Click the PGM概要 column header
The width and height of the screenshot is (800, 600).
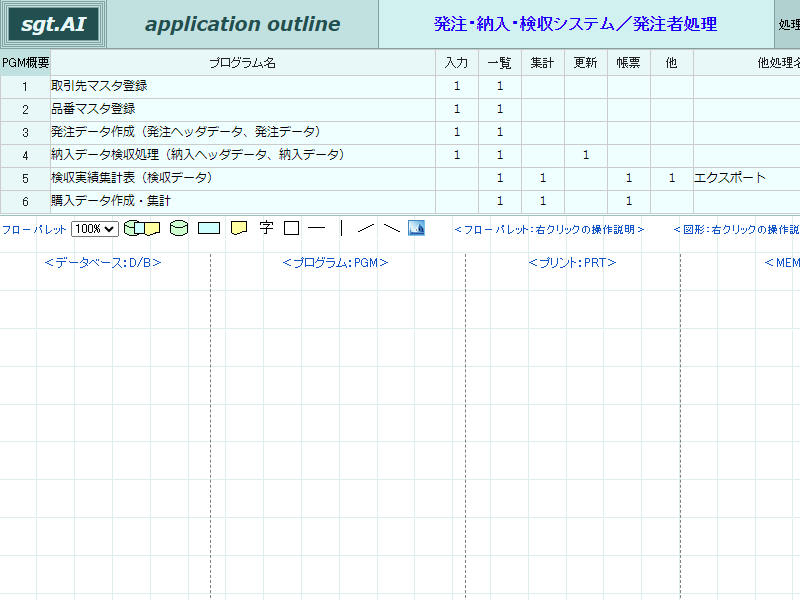pyautogui.click(x=26, y=63)
